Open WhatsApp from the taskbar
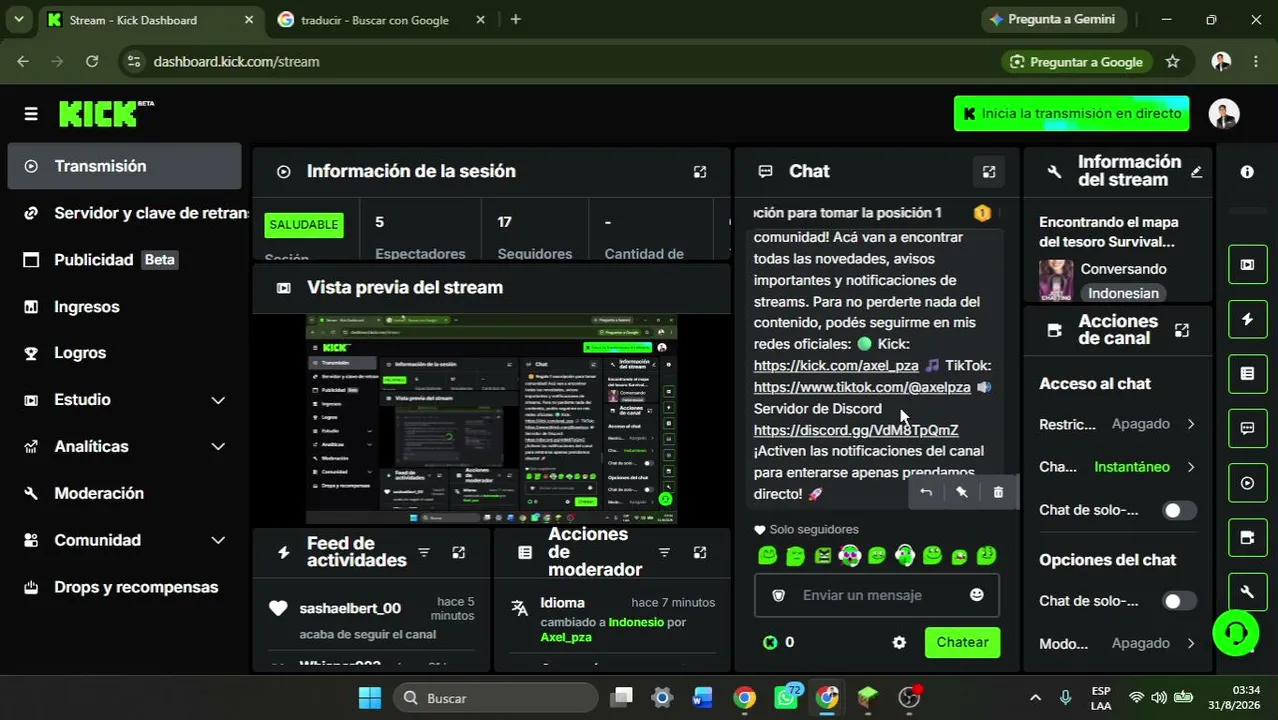Viewport: 1278px width, 720px height. click(786, 698)
